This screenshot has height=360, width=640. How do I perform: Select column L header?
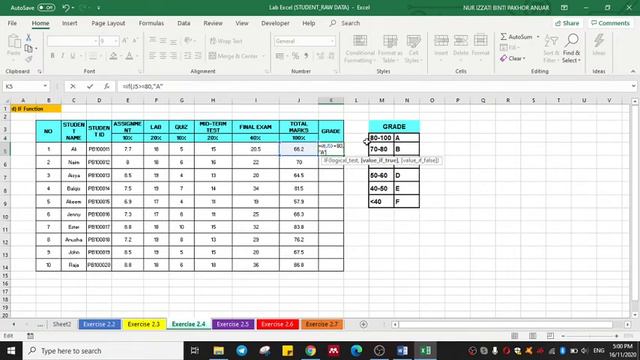(x=356, y=100)
